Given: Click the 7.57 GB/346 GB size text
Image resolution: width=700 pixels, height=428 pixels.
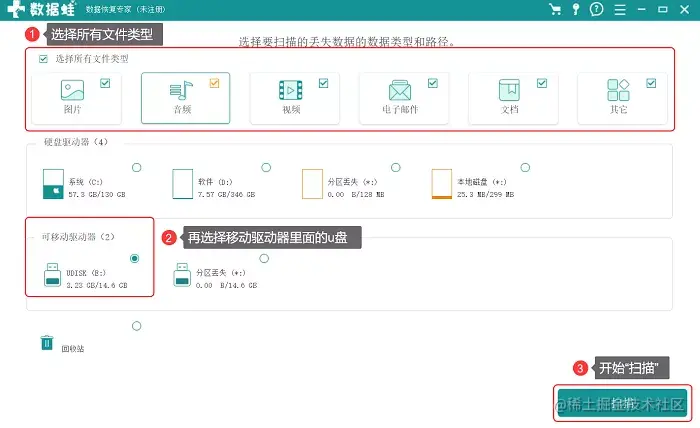Looking at the screenshot, I should click(x=226, y=195).
